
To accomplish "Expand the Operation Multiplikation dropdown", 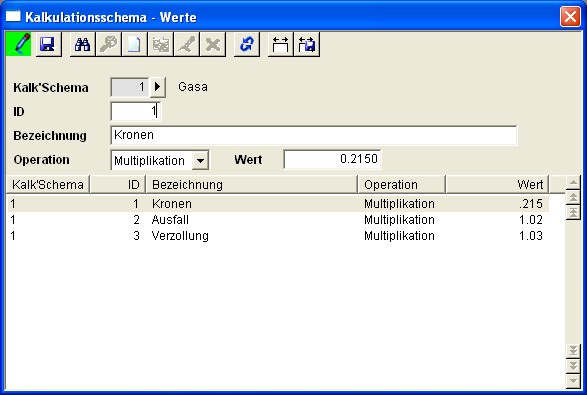I will point(200,161).
